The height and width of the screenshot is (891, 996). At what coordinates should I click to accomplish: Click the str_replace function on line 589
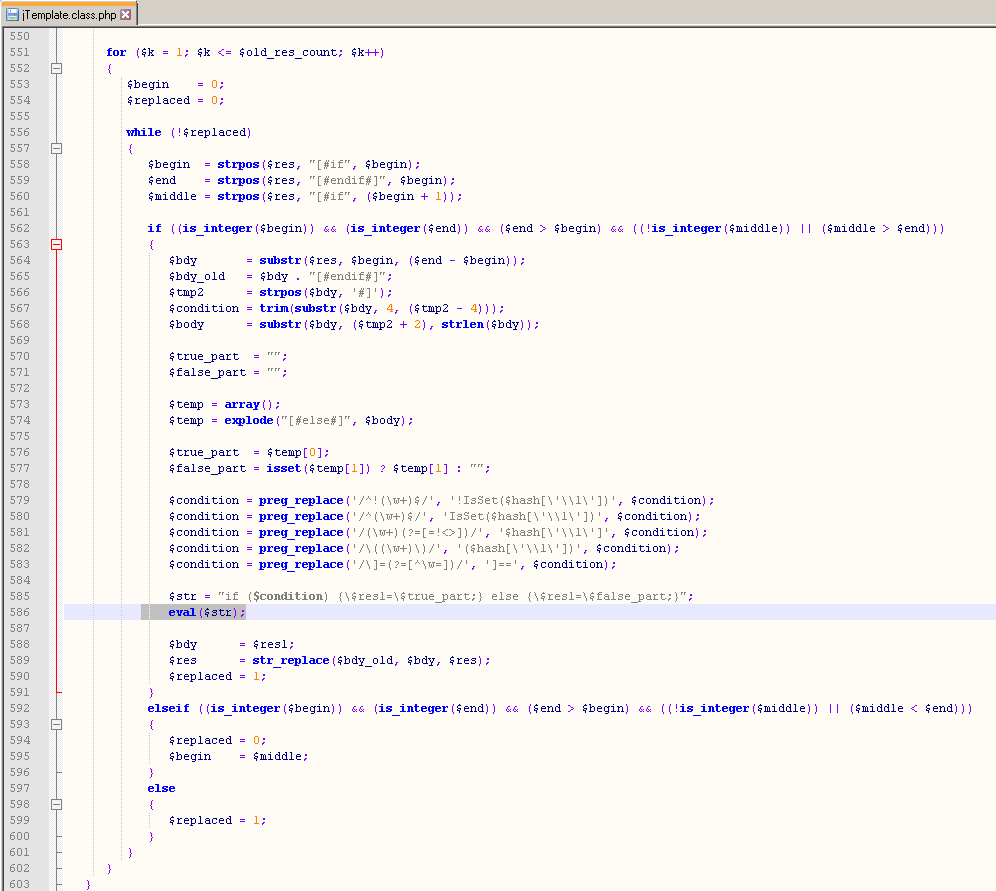click(x=290, y=660)
